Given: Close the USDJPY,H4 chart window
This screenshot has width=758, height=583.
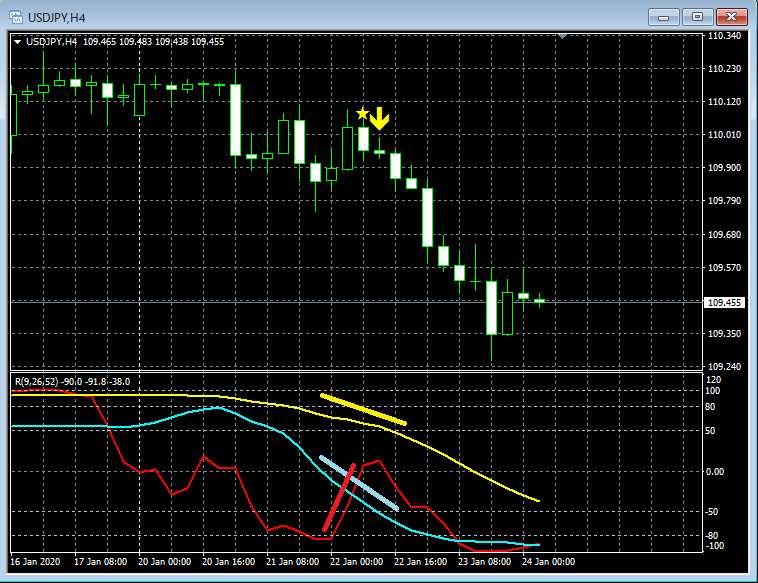Looking at the screenshot, I should point(731,17).
